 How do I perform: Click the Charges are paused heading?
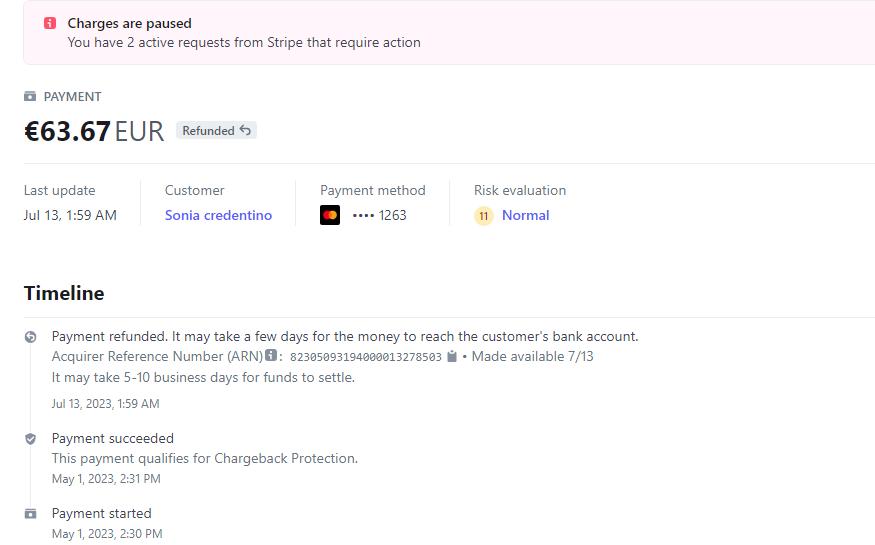coord(129,23)
